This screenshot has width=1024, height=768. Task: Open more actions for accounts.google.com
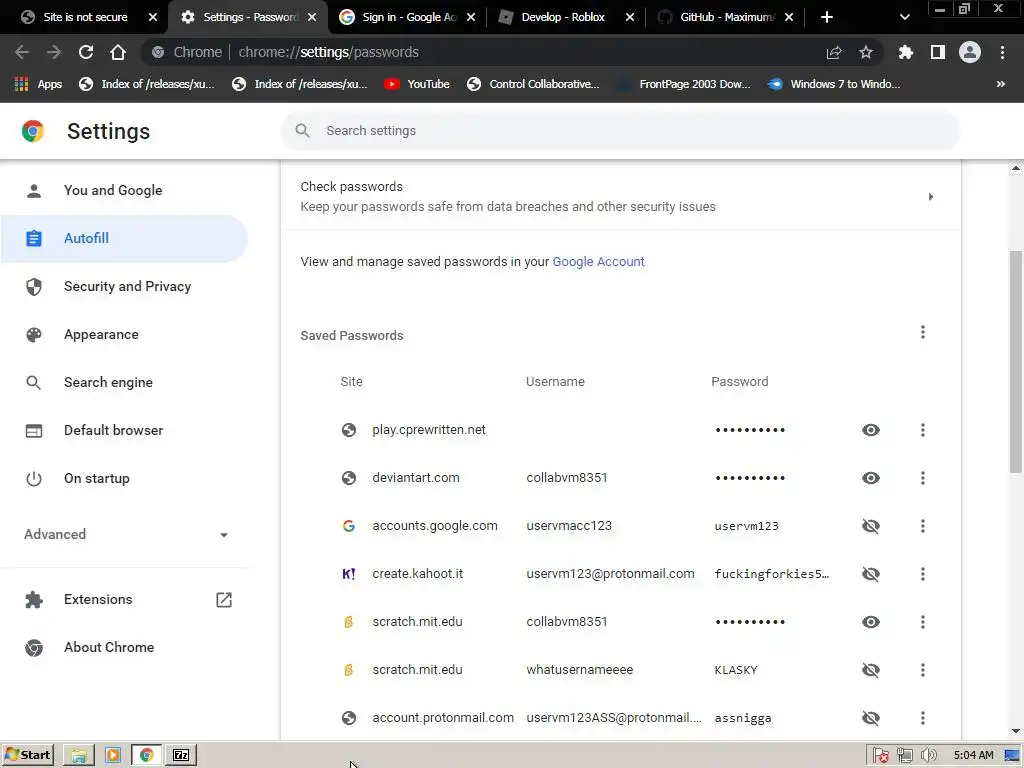[x=923, y=526]
